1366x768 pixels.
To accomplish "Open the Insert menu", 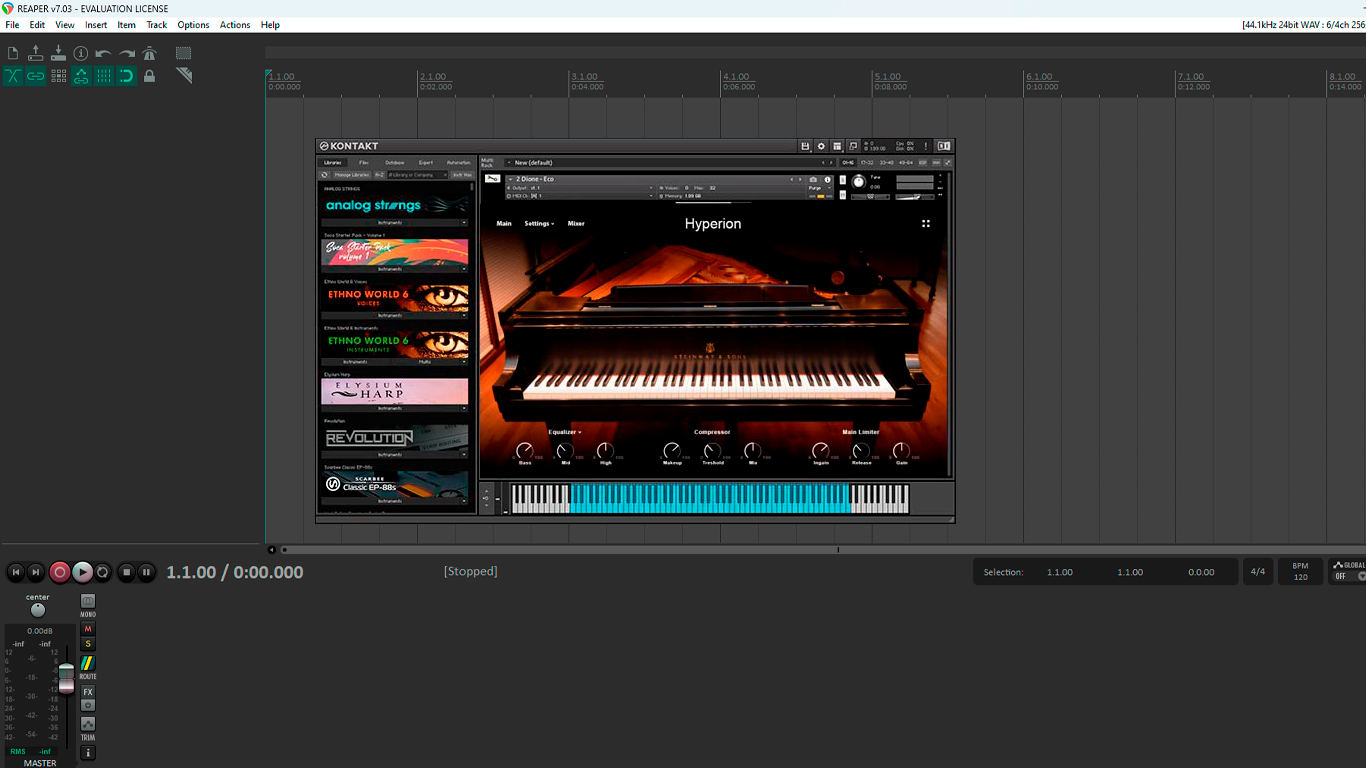I will pos(96,25).
